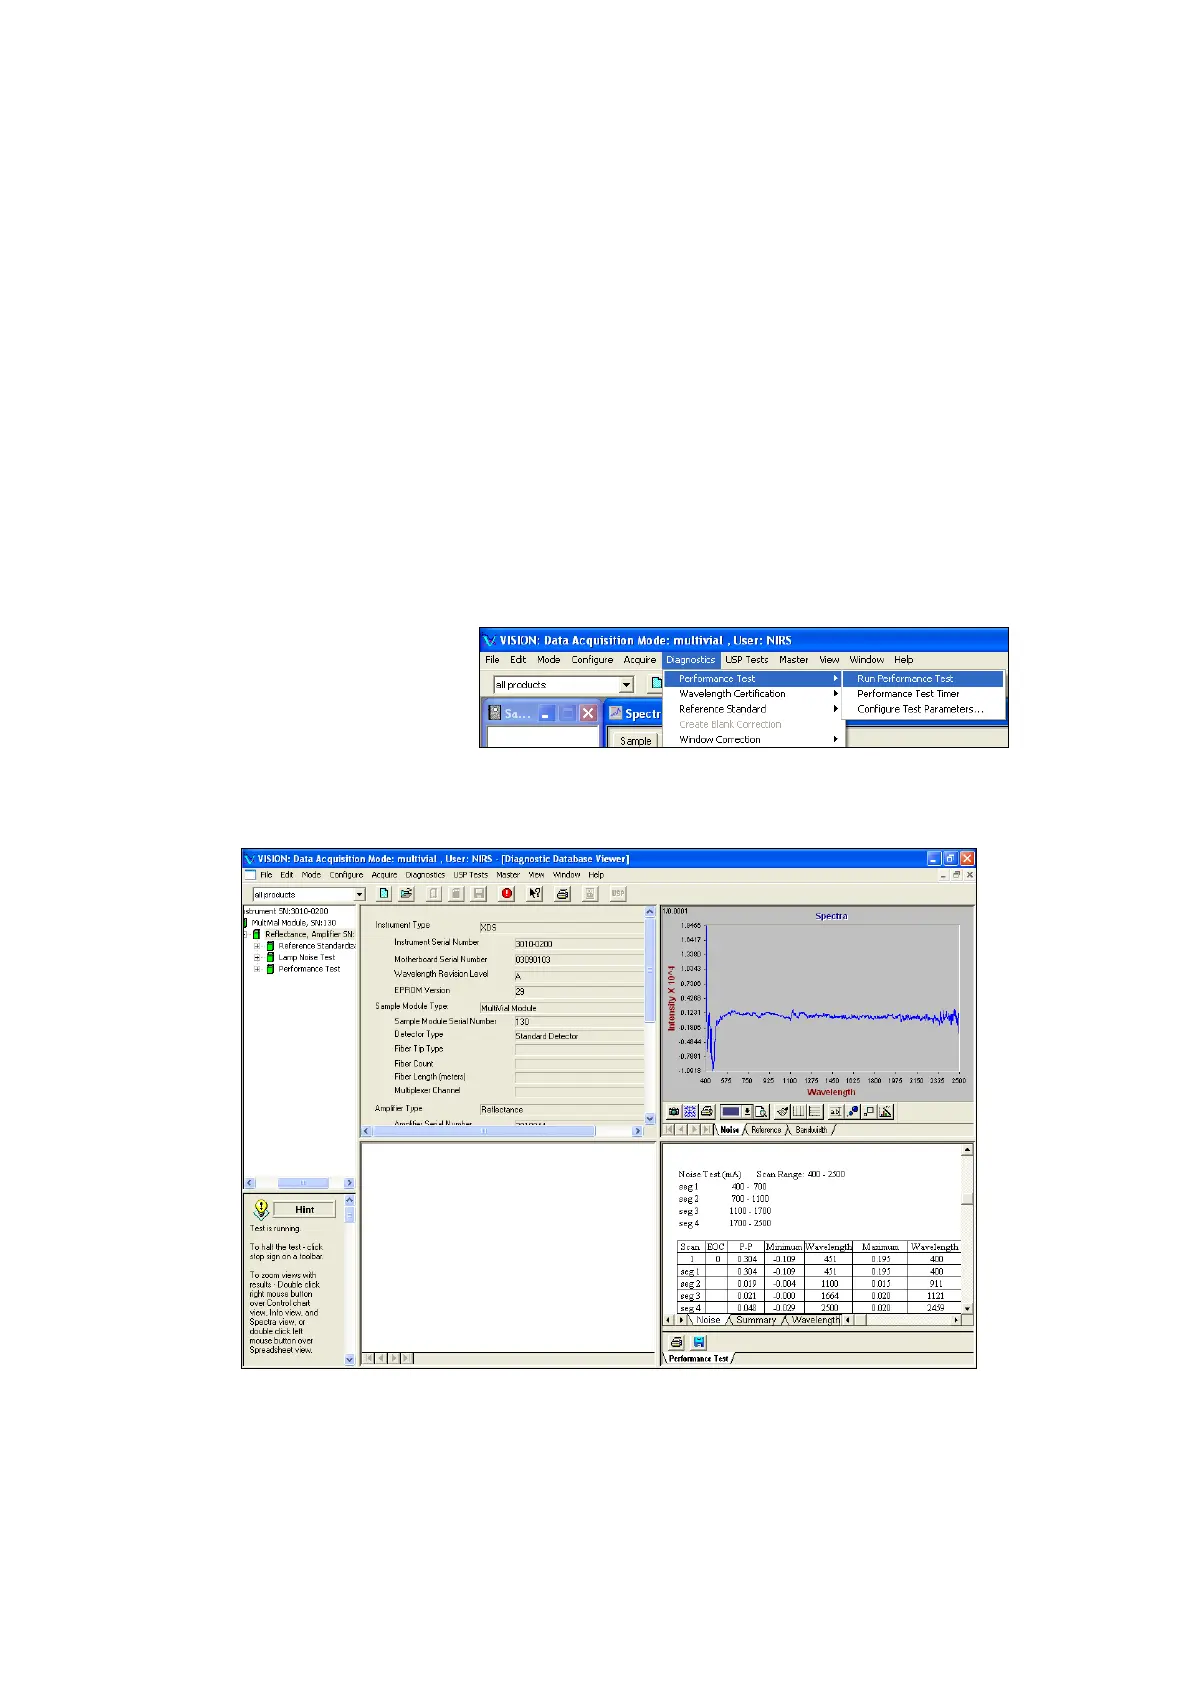Image resolution: width=1191 pixels, height=1684 pixels.
Task: Click Open folder icon in Diagnostic Database Viewer toolbar
Action: (x=407, y=893)
